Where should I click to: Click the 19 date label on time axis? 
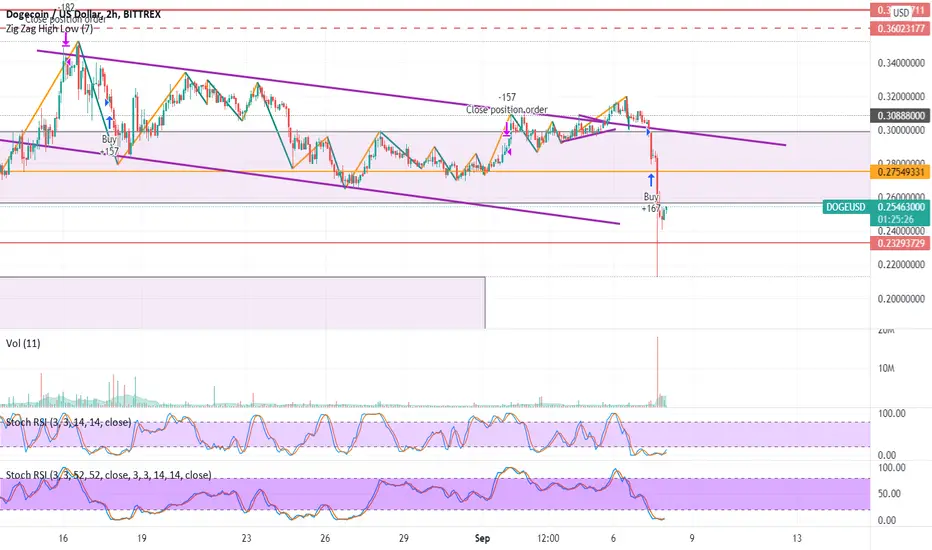click(141, 538)
